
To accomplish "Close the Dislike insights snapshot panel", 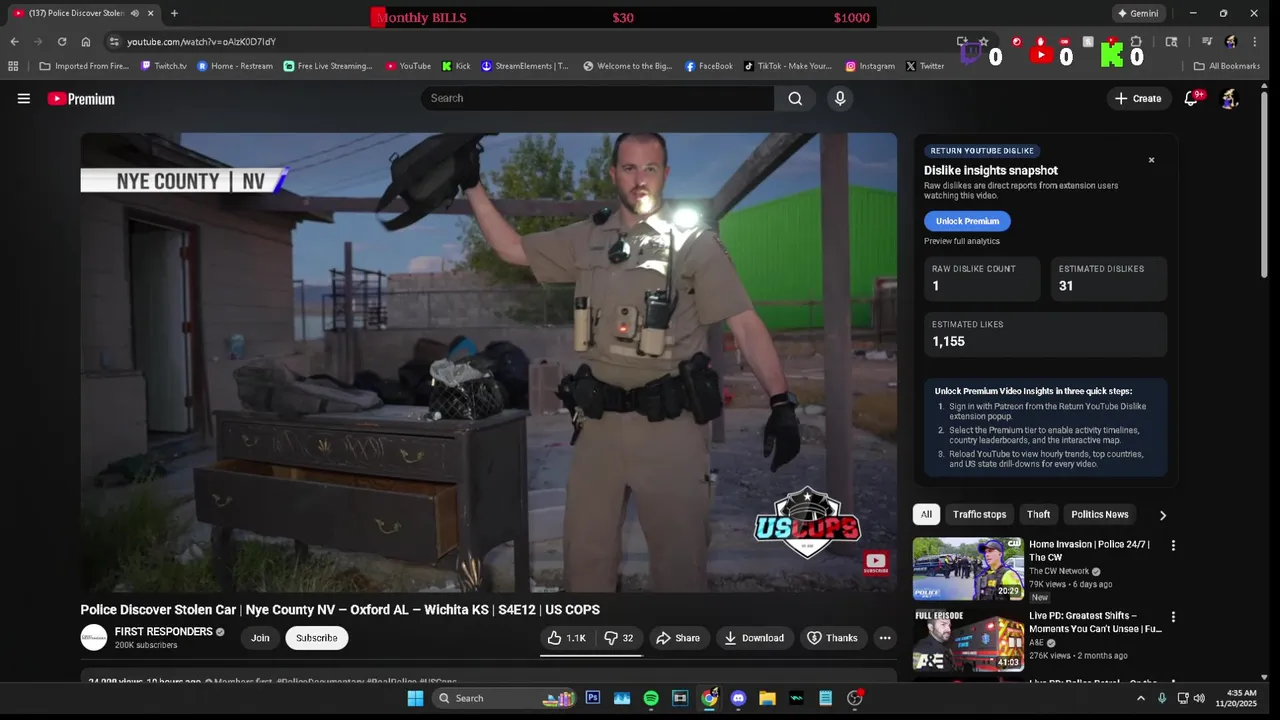I will [x=1151, y=160].
